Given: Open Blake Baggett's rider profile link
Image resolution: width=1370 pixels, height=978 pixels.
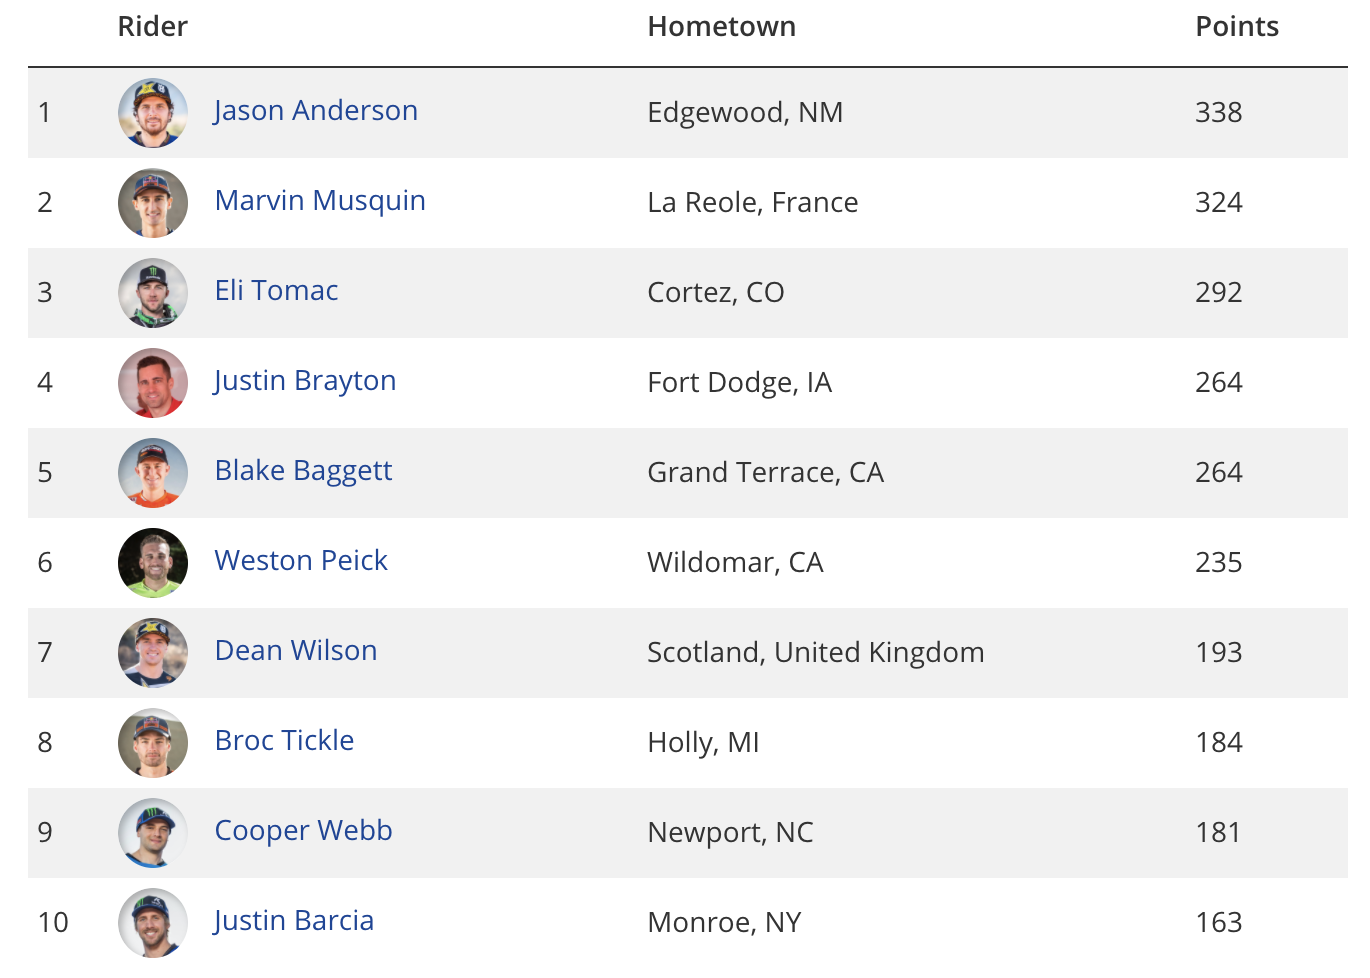Looking at the screenshot, I should pos(304,471).
